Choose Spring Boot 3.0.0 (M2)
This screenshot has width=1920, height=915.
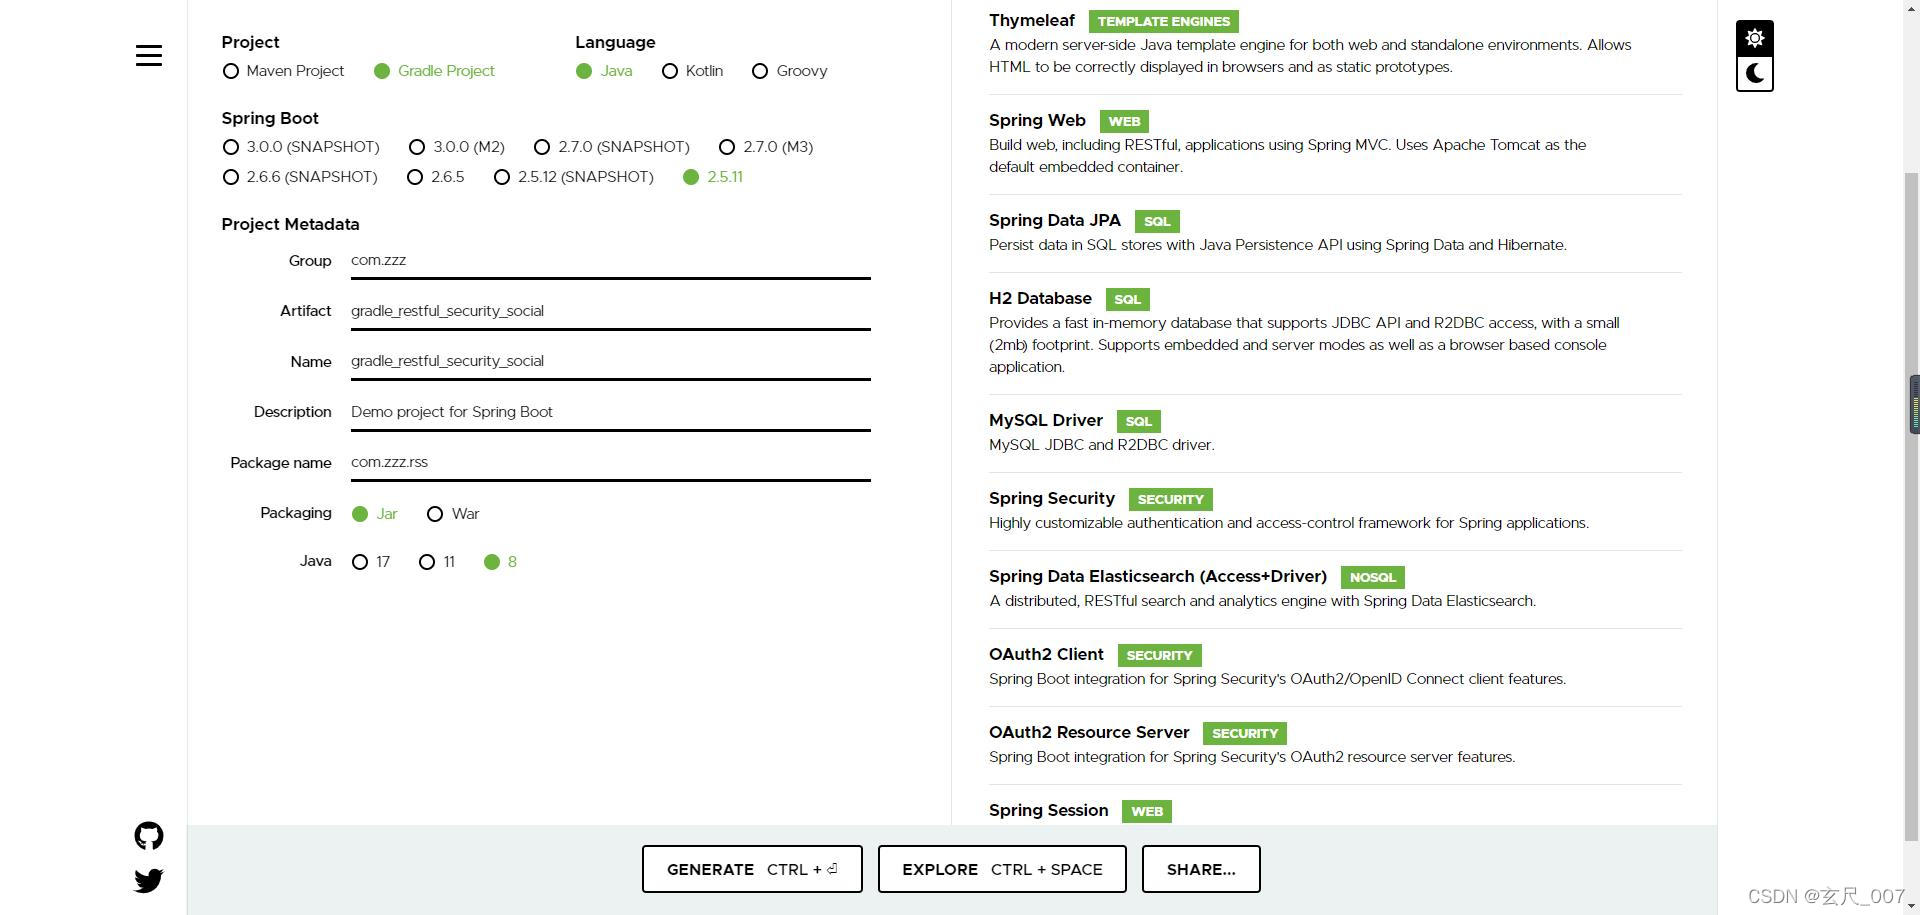(x=457, y=147)
